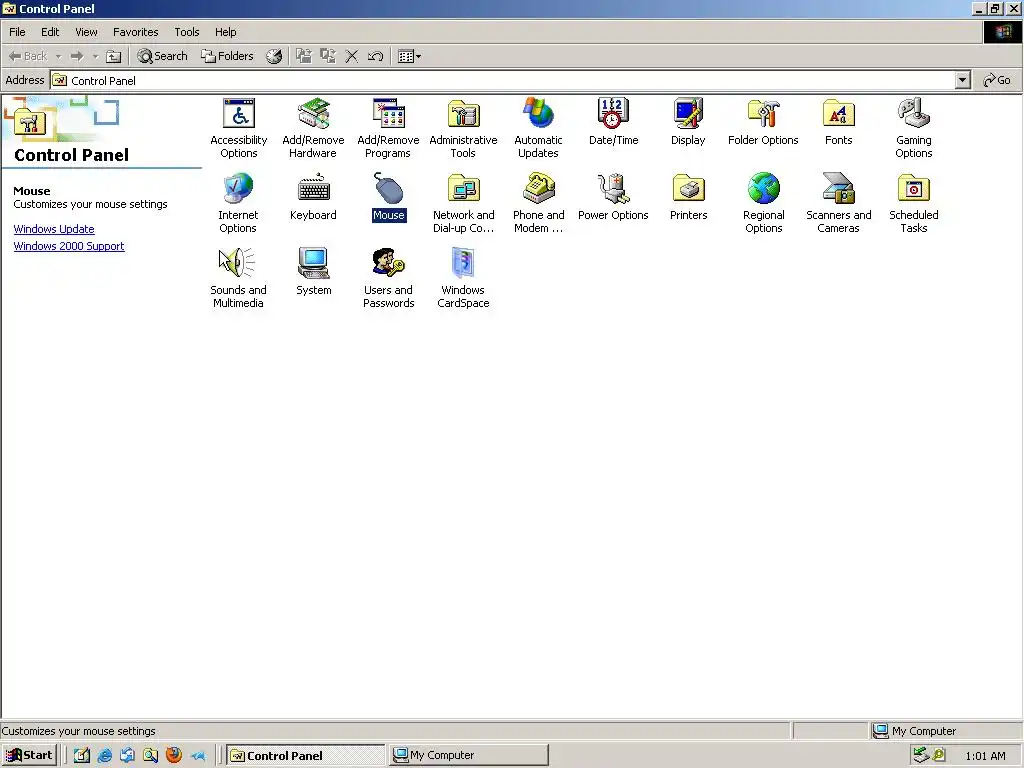Toggle the Folders pane button
Viewport: 1024px width, 768px height.
point(227,56)
